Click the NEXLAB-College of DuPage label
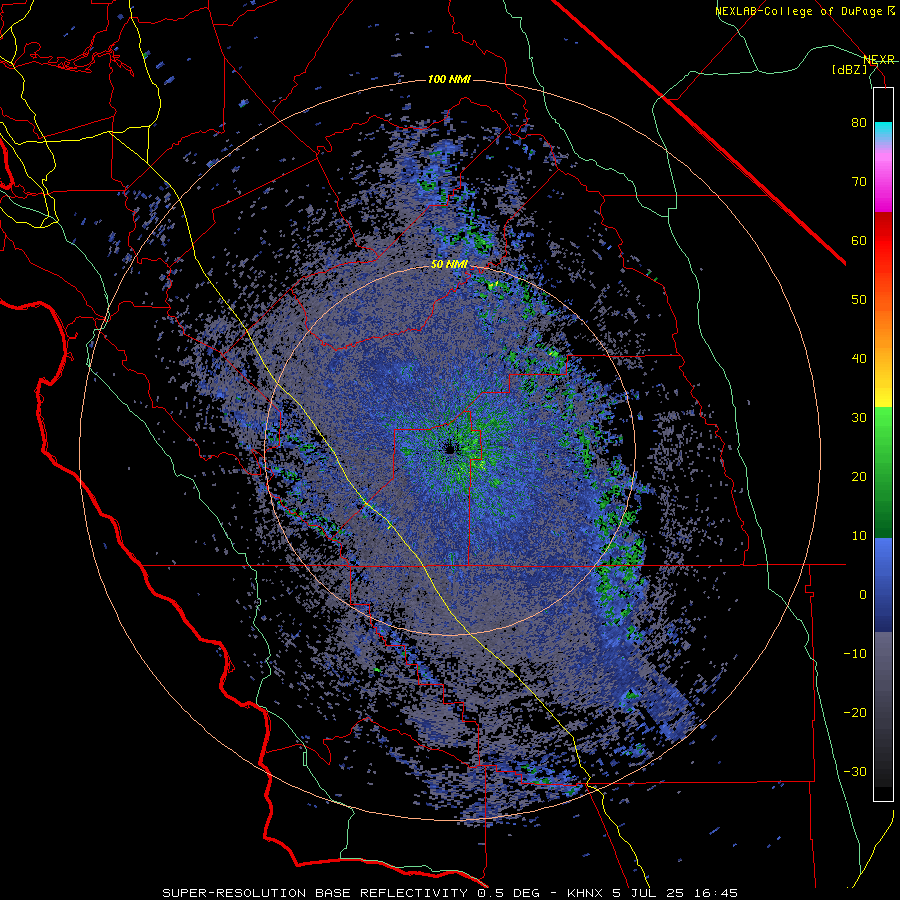Viewport: 900px width, 900px height. (x=804, y=11)
